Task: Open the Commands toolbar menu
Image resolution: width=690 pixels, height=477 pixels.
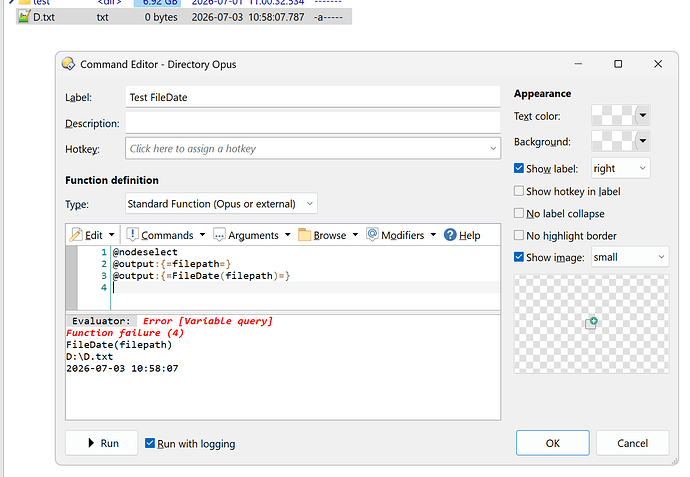Action: pyautogui.click(x=166, y=235)
